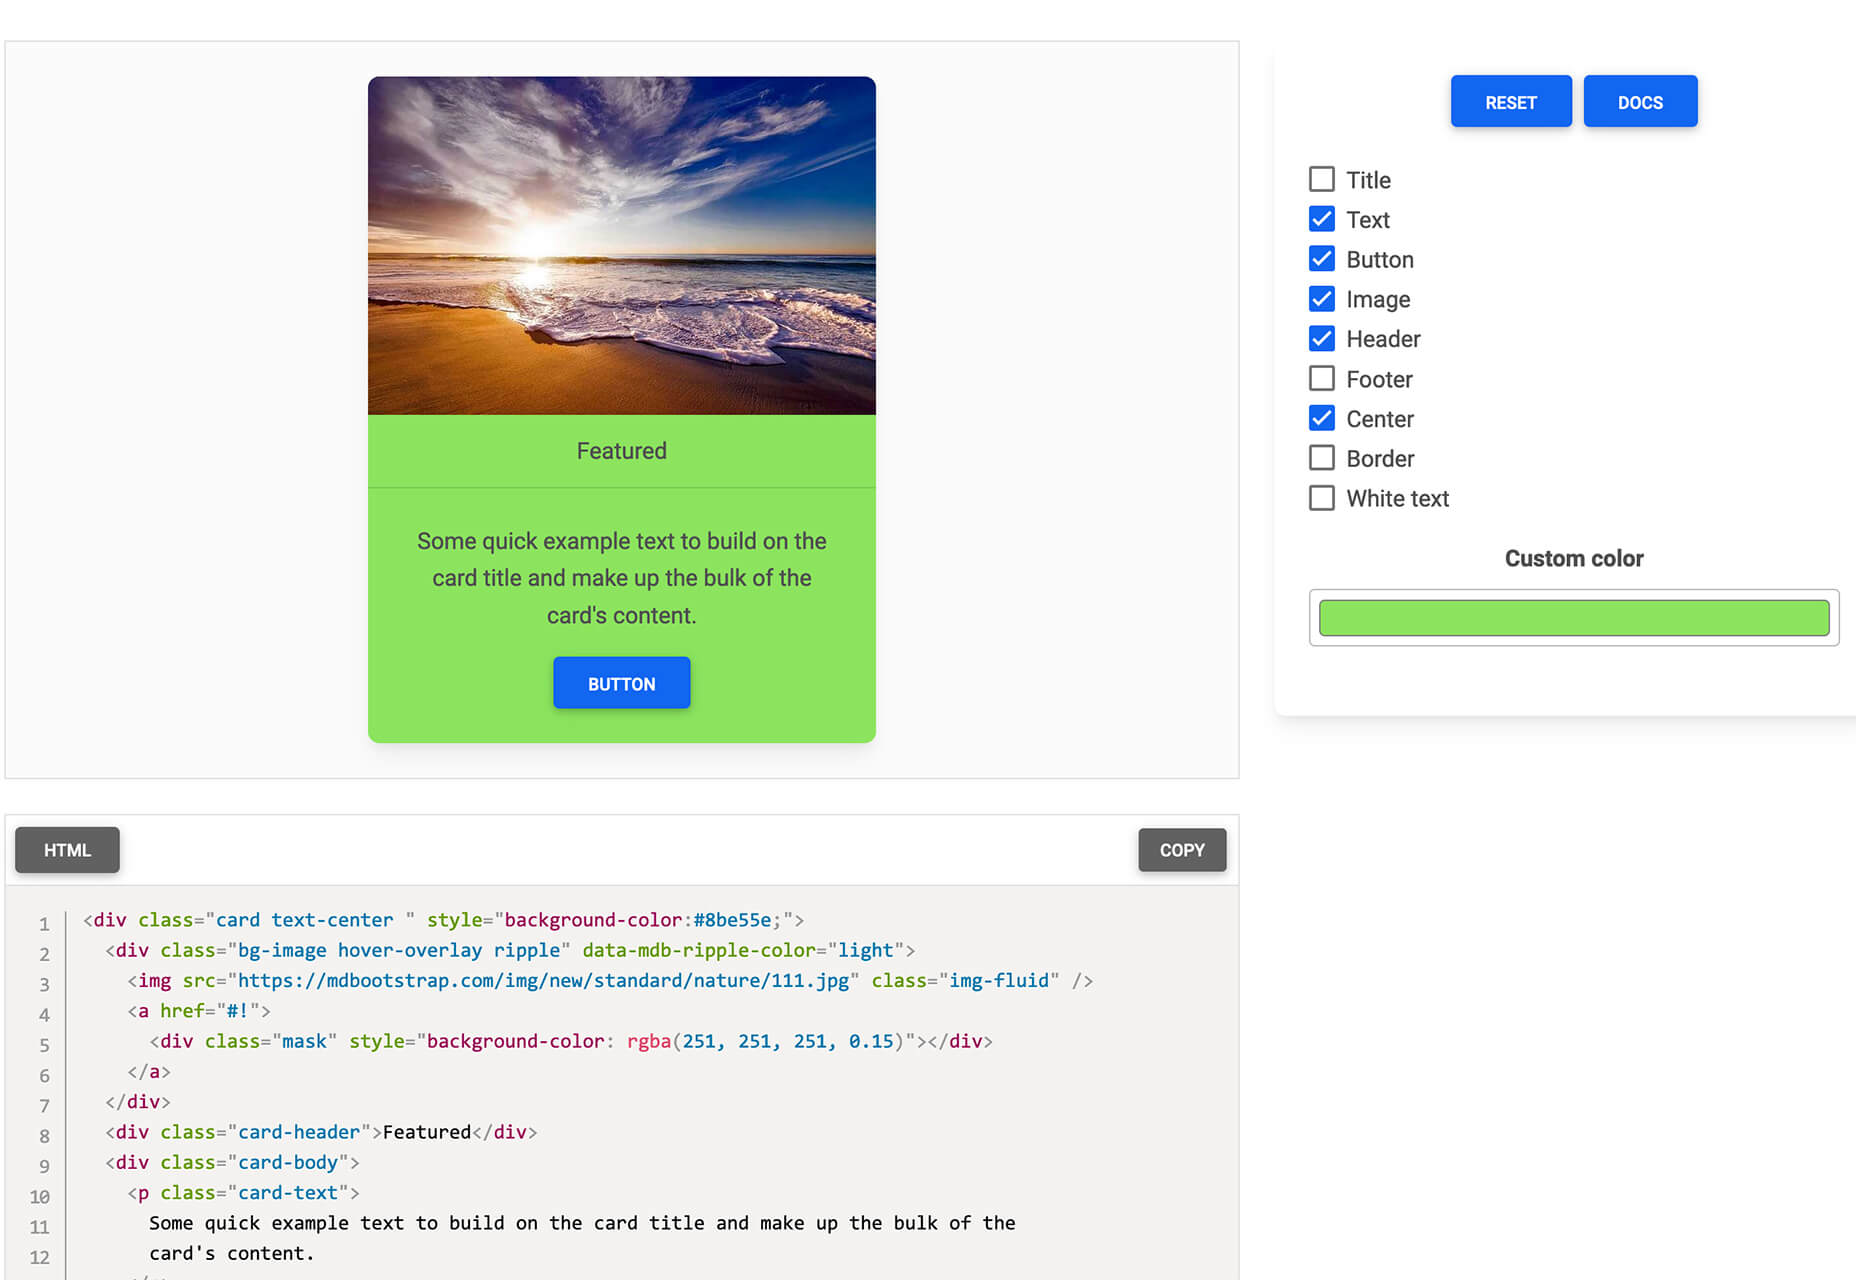
Task: Click the beach sunset card image
Action: coord(621,246)
